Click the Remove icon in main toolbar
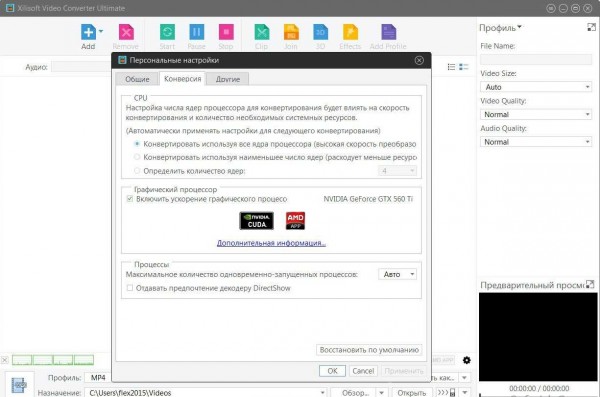Screen dimensions: 600x397 126,32
